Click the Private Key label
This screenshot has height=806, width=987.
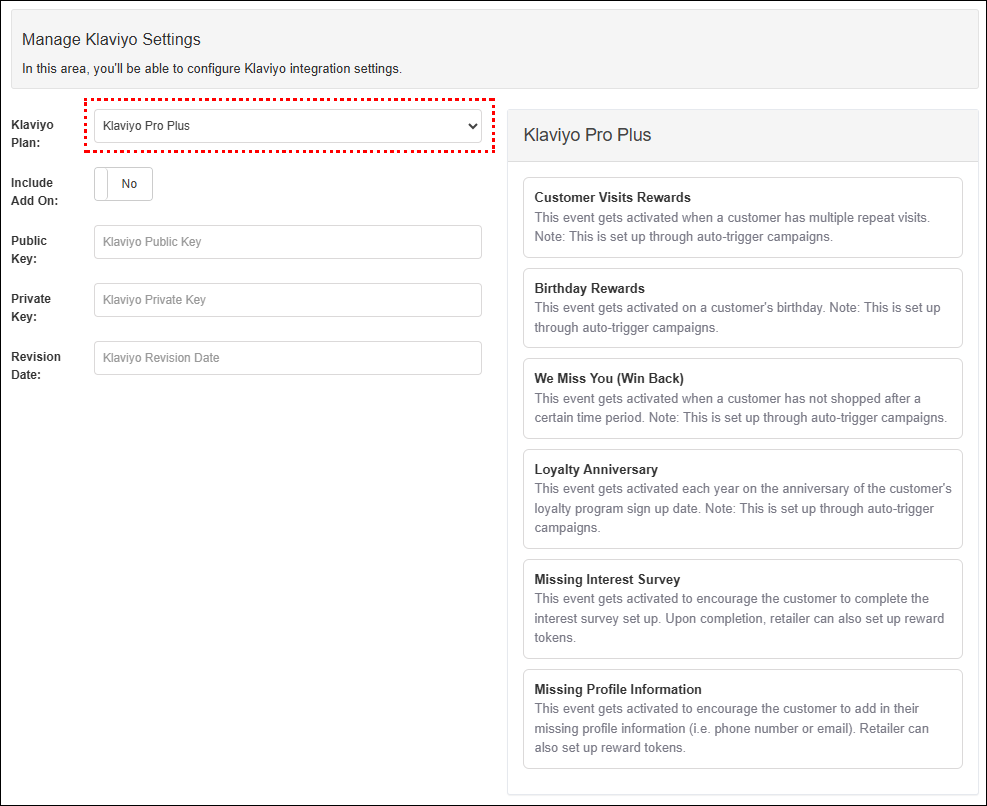point(30,308)
